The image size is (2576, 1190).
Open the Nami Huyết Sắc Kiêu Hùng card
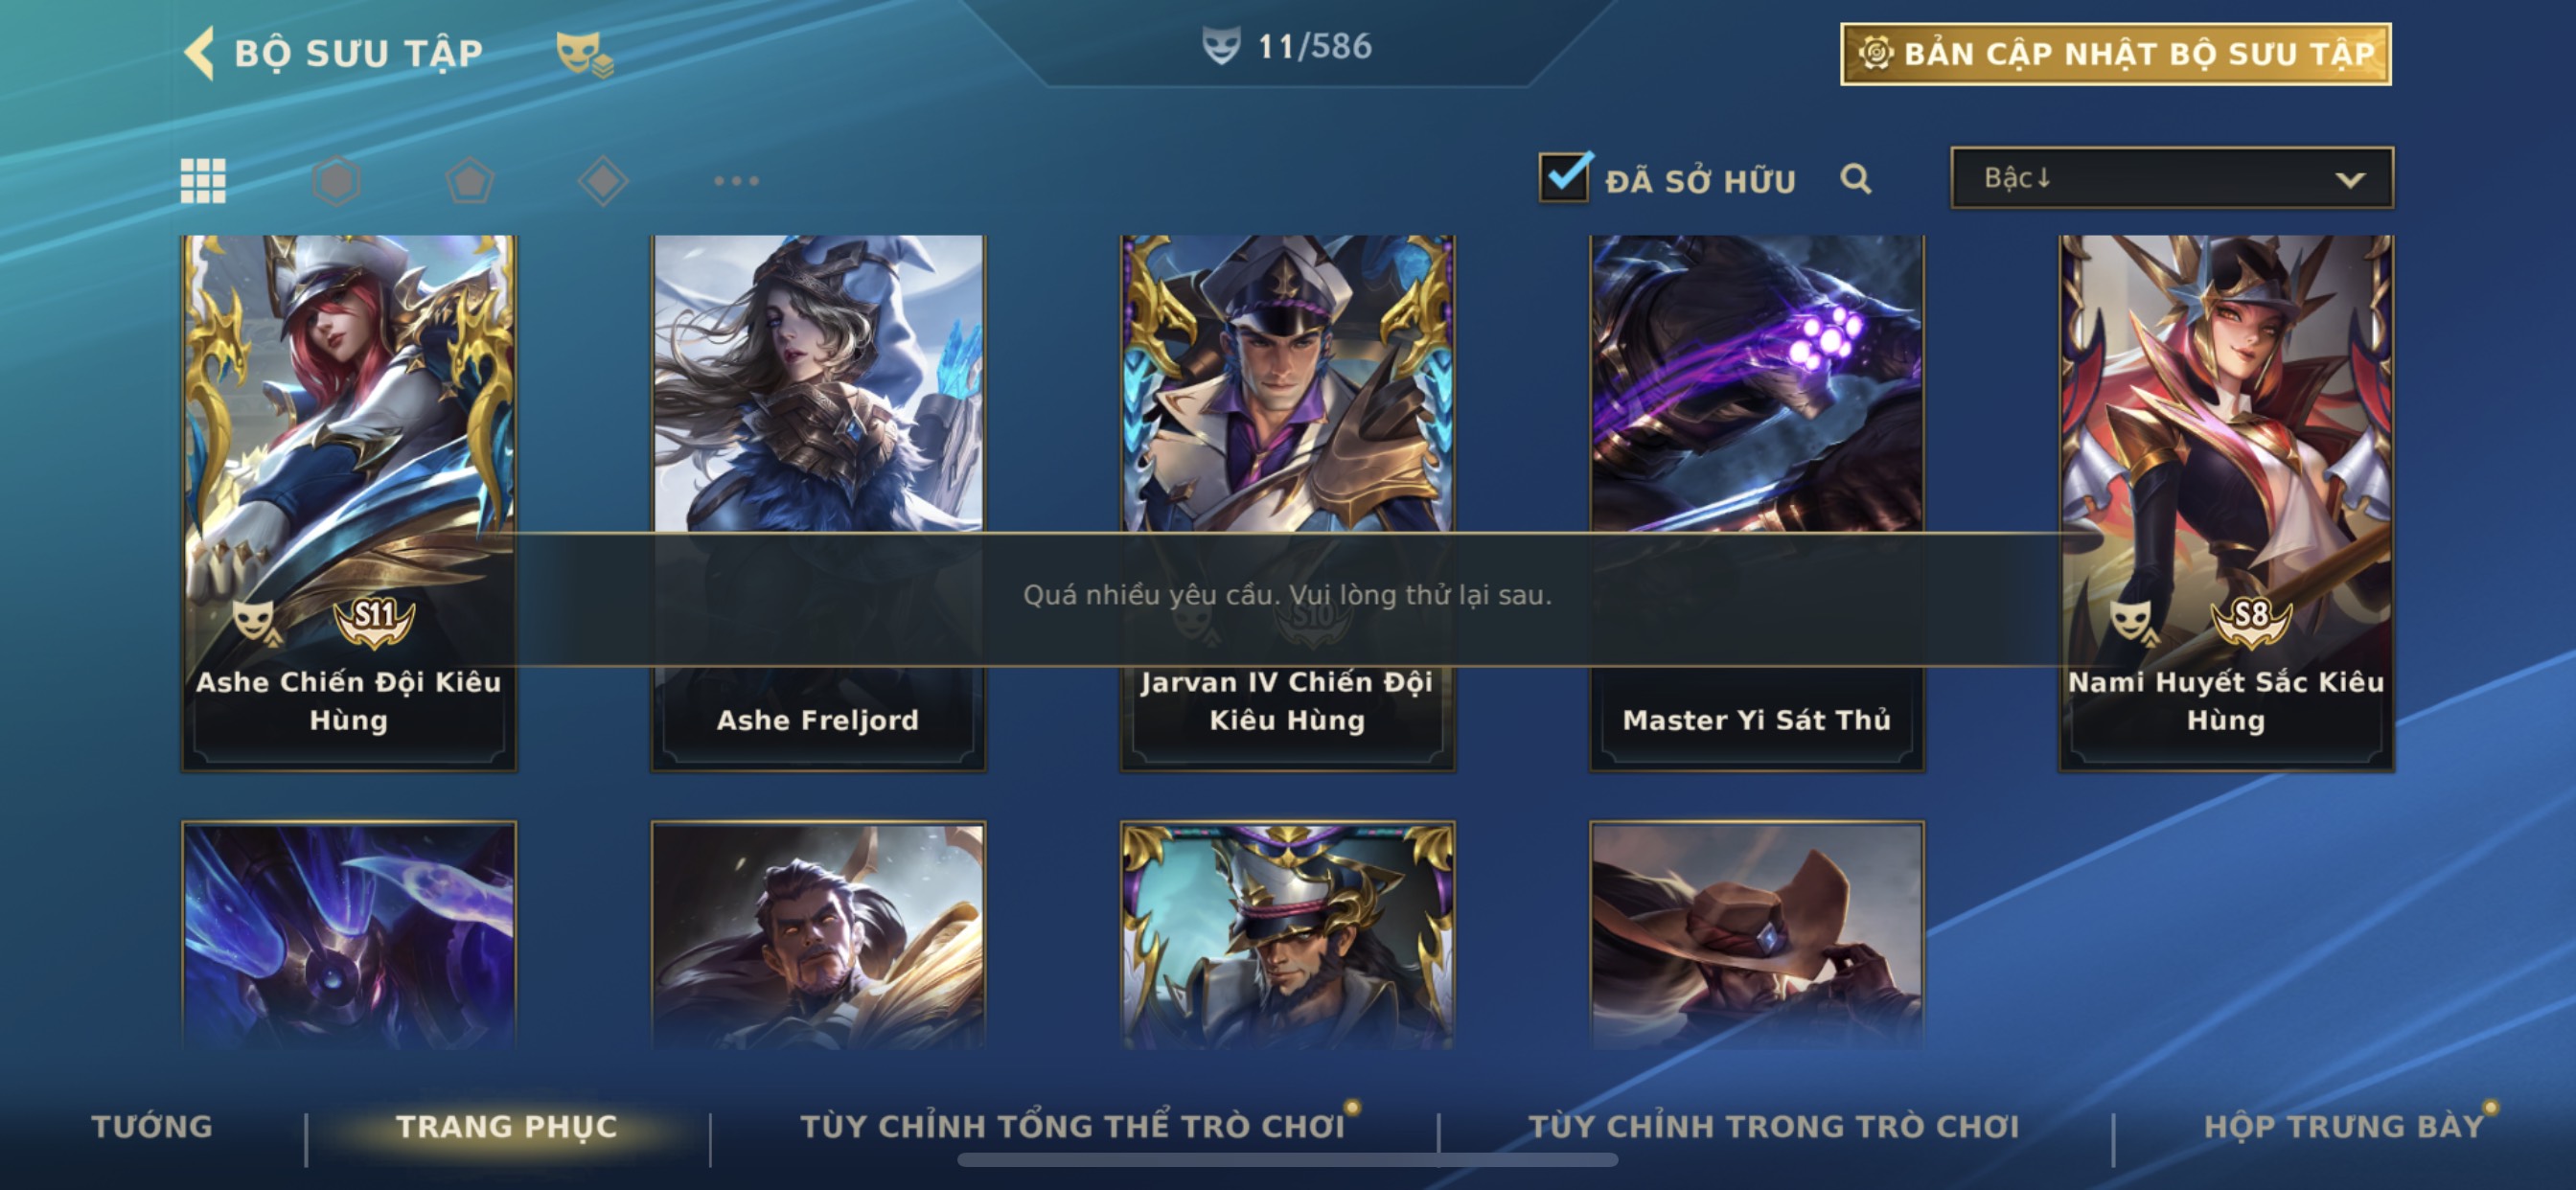click(x=2226, y=503)
